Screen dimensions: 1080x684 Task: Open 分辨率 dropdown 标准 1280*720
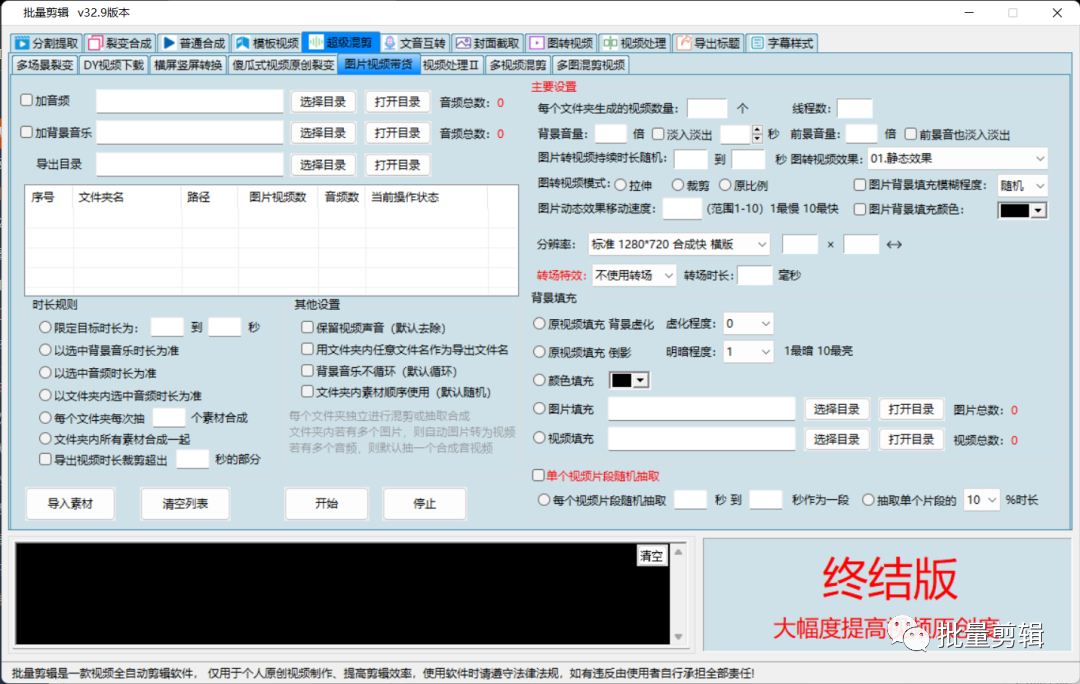point(678,244)
